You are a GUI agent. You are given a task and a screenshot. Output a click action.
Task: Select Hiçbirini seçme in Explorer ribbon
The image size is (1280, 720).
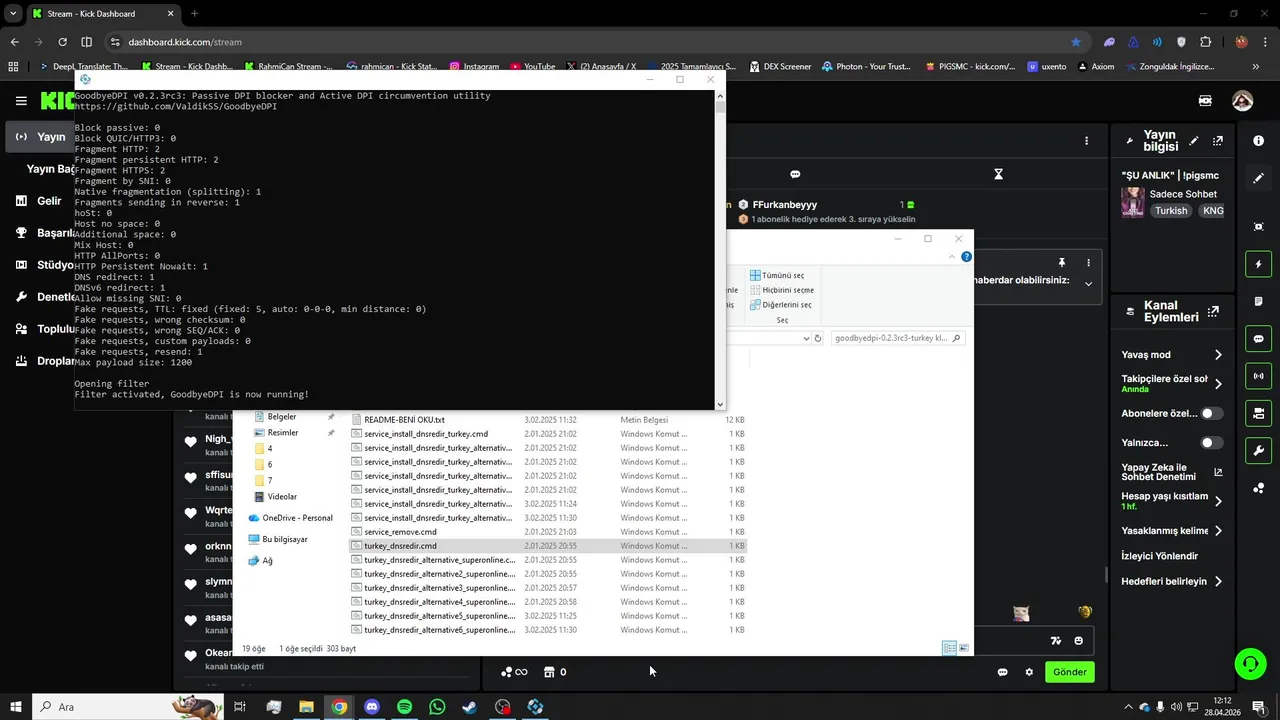click(x=781, y=290)
